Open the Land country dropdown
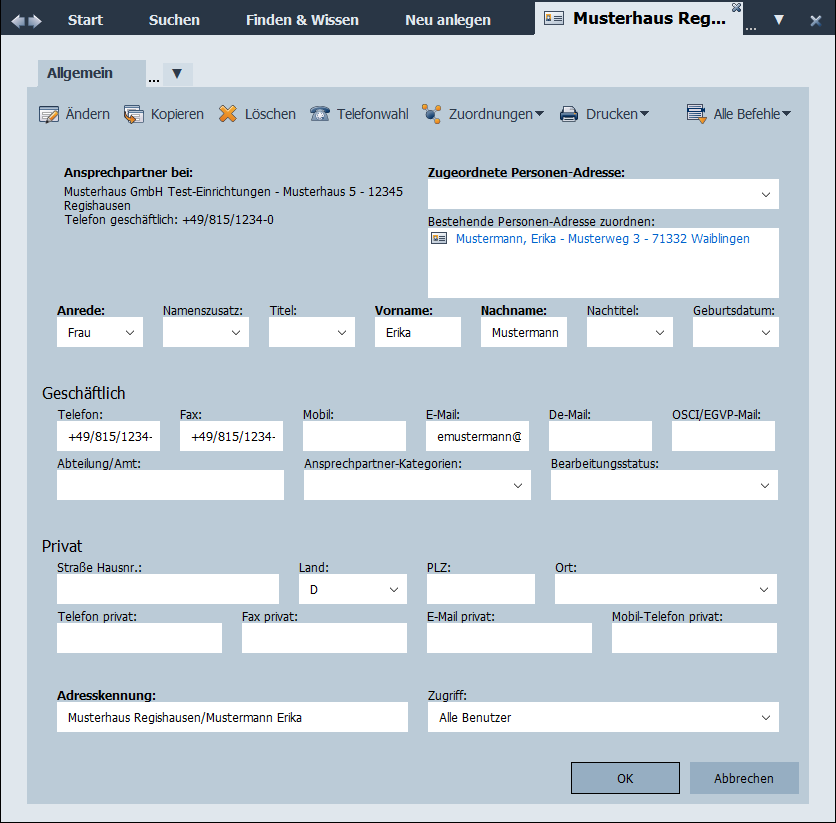 pos(394,590)
